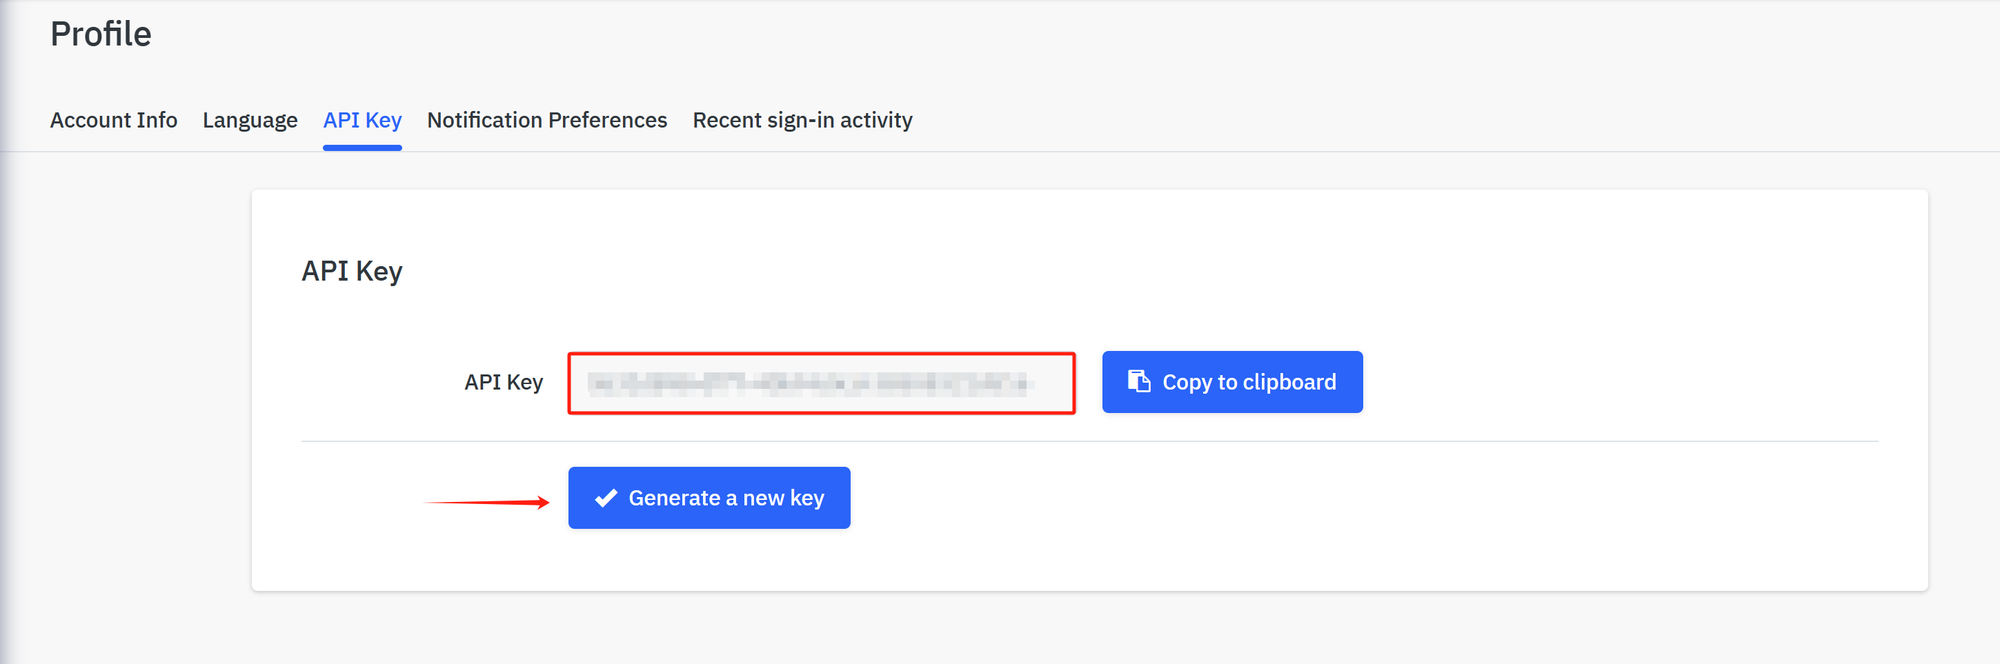Click the clipboard icon on Copy button

tap(1139, 381)
